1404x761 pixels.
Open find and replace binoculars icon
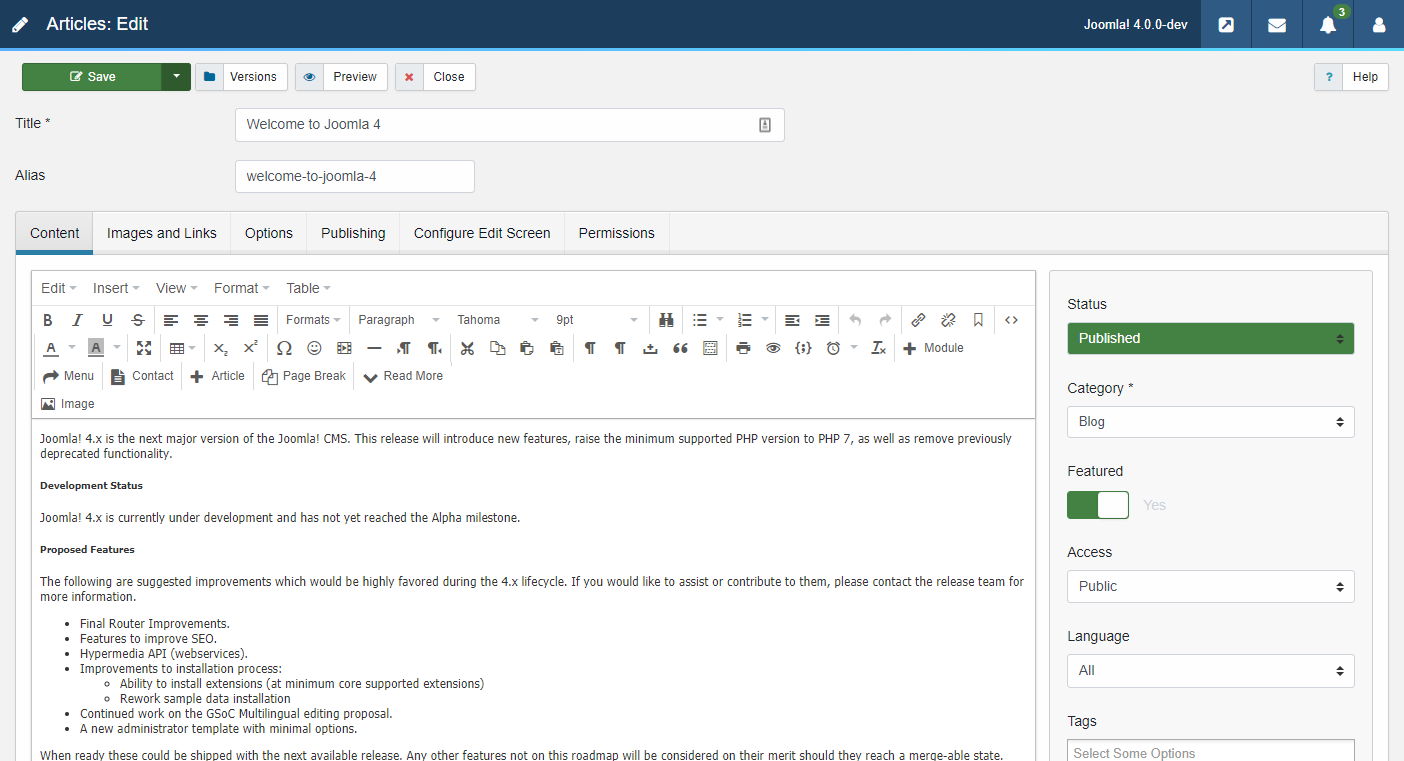tap(666, 320)
